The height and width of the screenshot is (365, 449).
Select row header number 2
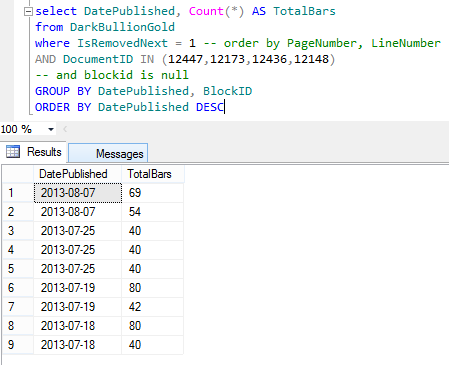[x=18, y=212]
